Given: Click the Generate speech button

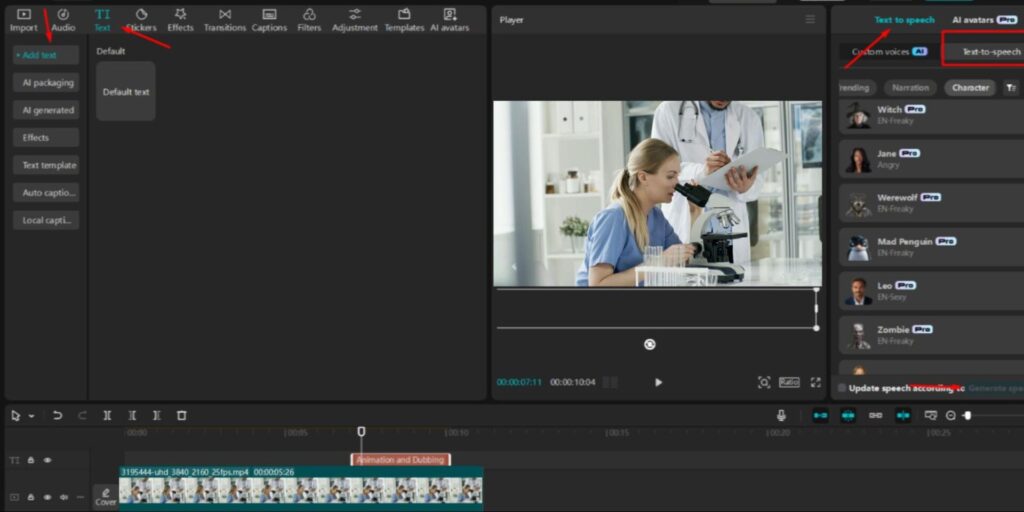Looking at the screenshot, I should tap(995, 388).
